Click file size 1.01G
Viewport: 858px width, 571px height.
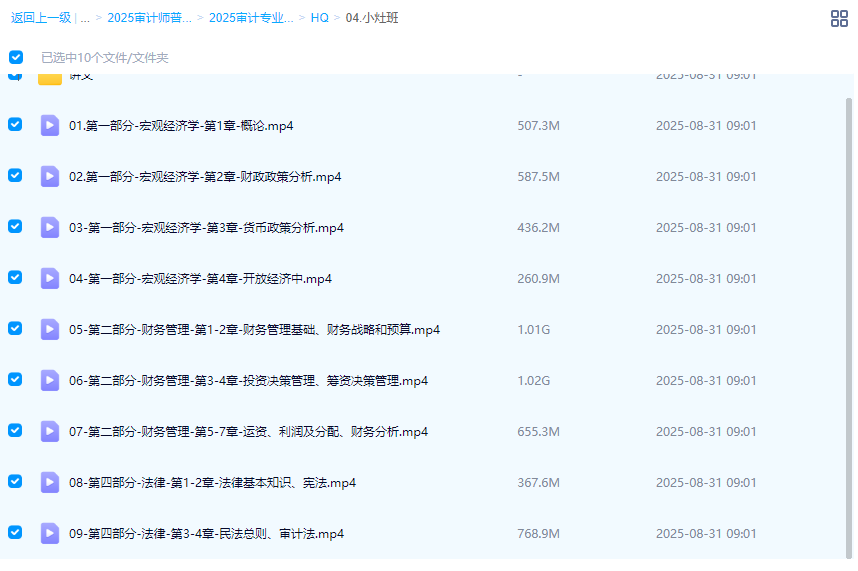(534, 330)
